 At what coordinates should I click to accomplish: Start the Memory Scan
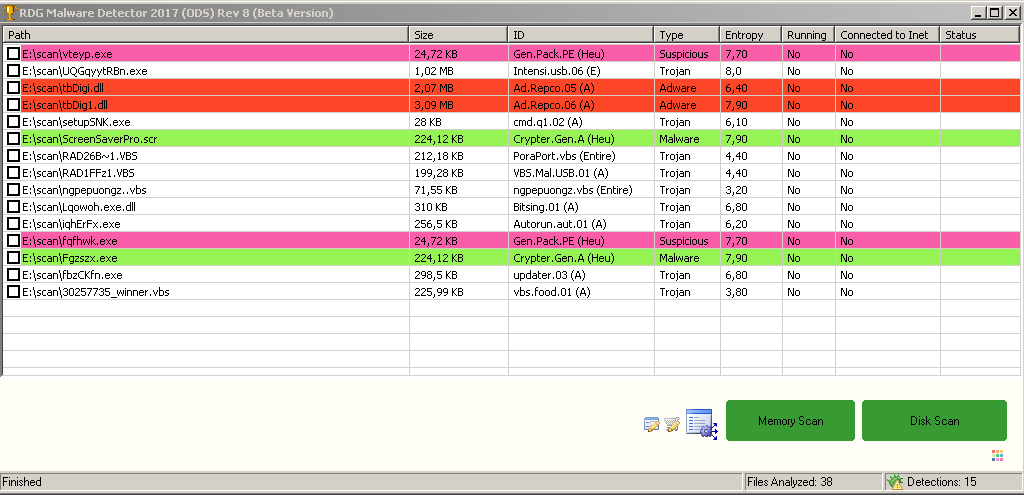point(790,421)
